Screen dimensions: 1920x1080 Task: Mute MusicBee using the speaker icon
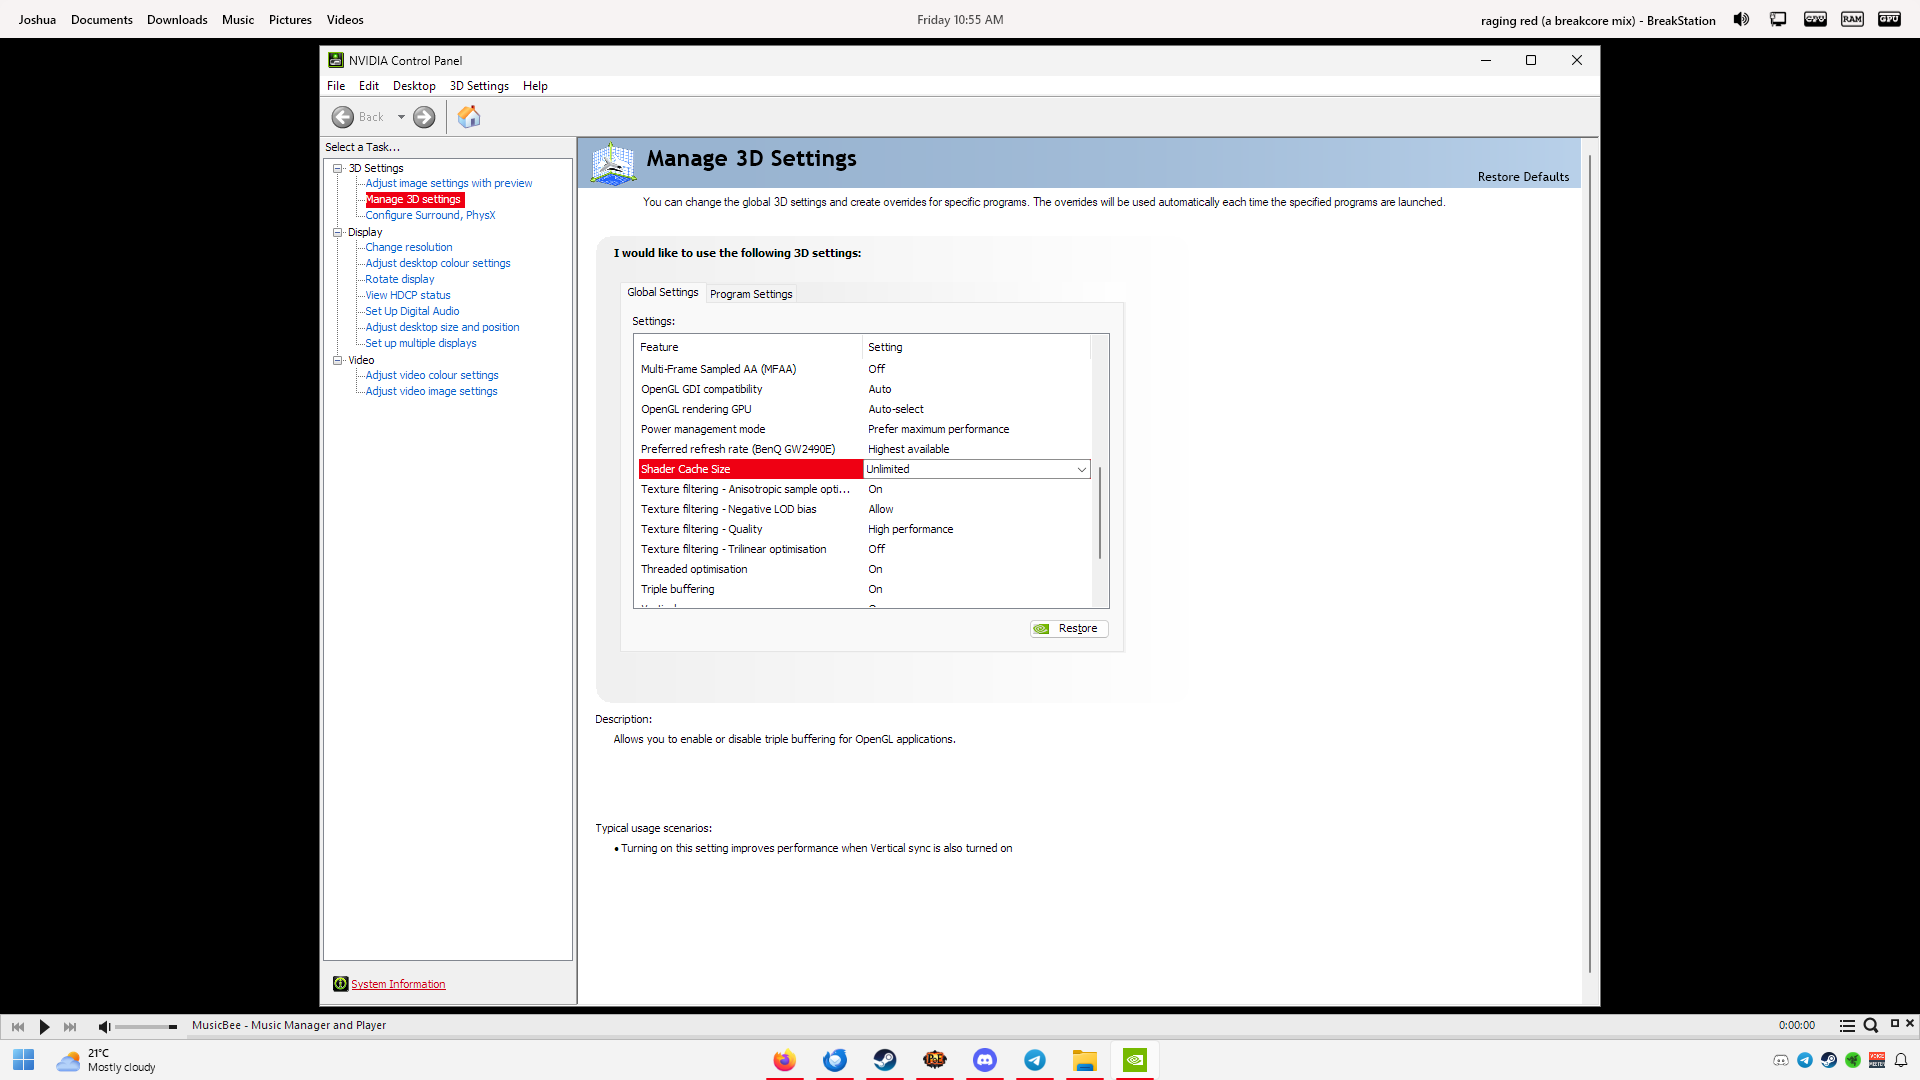[x=104, y=1026]
